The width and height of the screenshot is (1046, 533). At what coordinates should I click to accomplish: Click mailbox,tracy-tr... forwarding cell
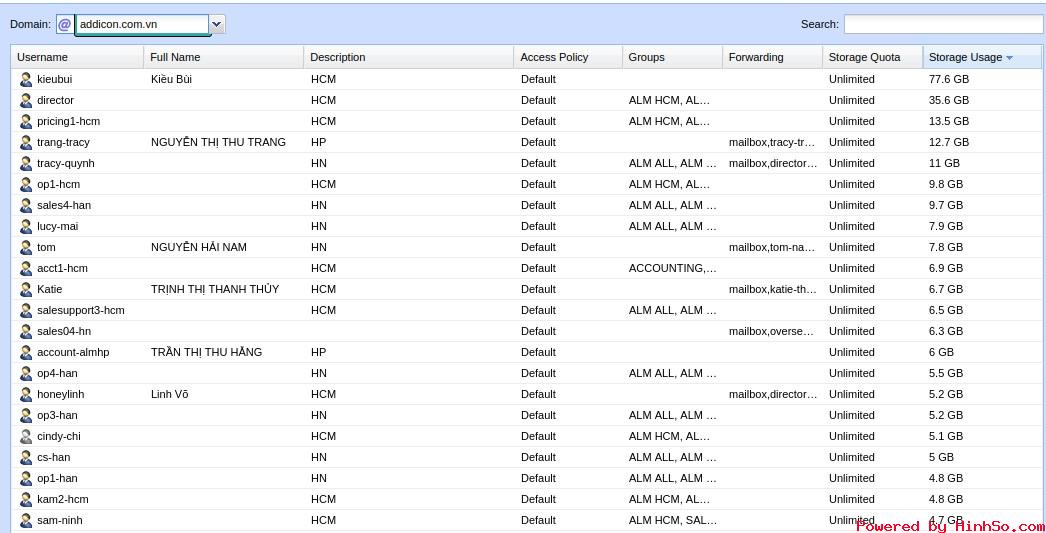coord(772,142)
